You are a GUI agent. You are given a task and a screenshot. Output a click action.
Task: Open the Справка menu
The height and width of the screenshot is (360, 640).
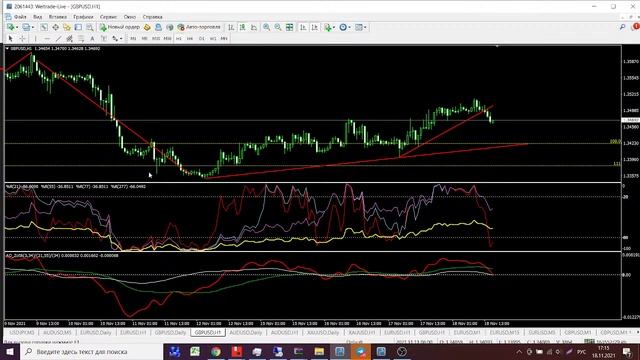click(152, 17)
